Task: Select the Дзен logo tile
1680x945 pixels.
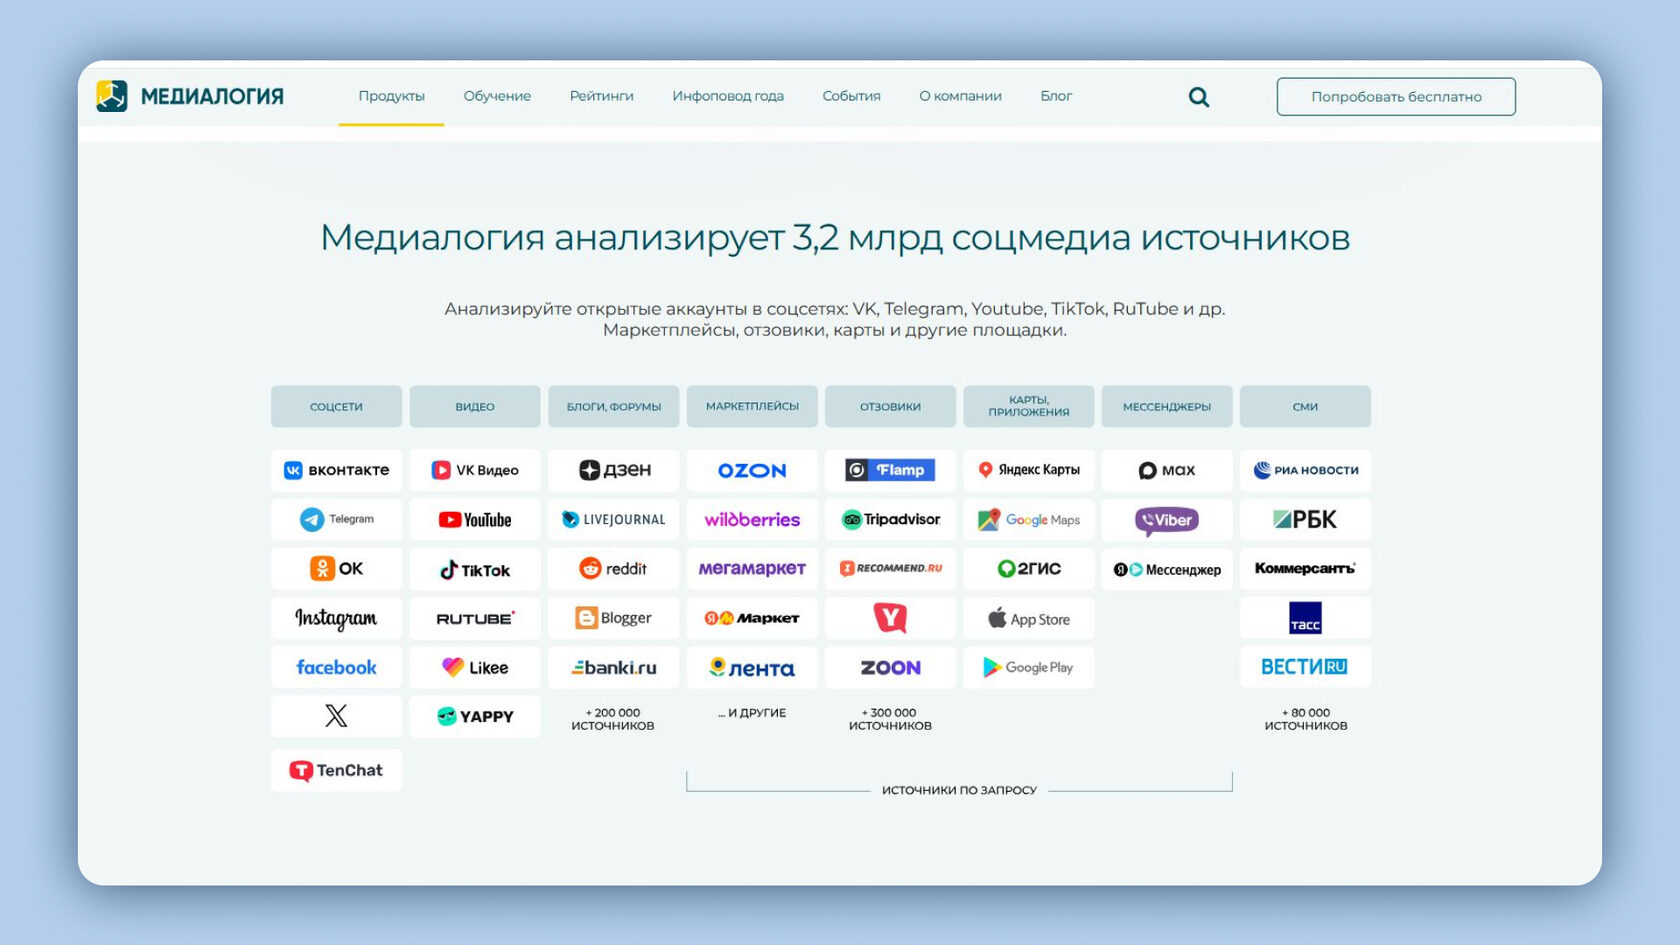Action: (614, 470)
